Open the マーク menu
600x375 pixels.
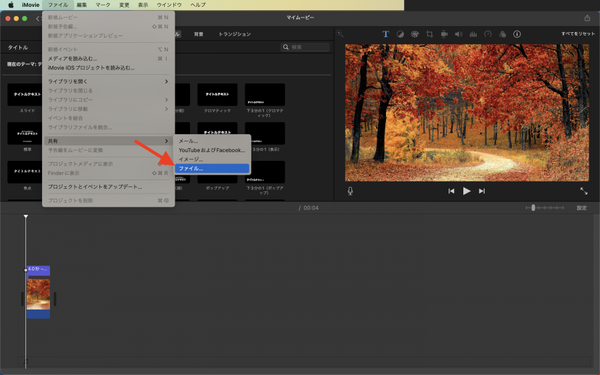tap(103, 5)
